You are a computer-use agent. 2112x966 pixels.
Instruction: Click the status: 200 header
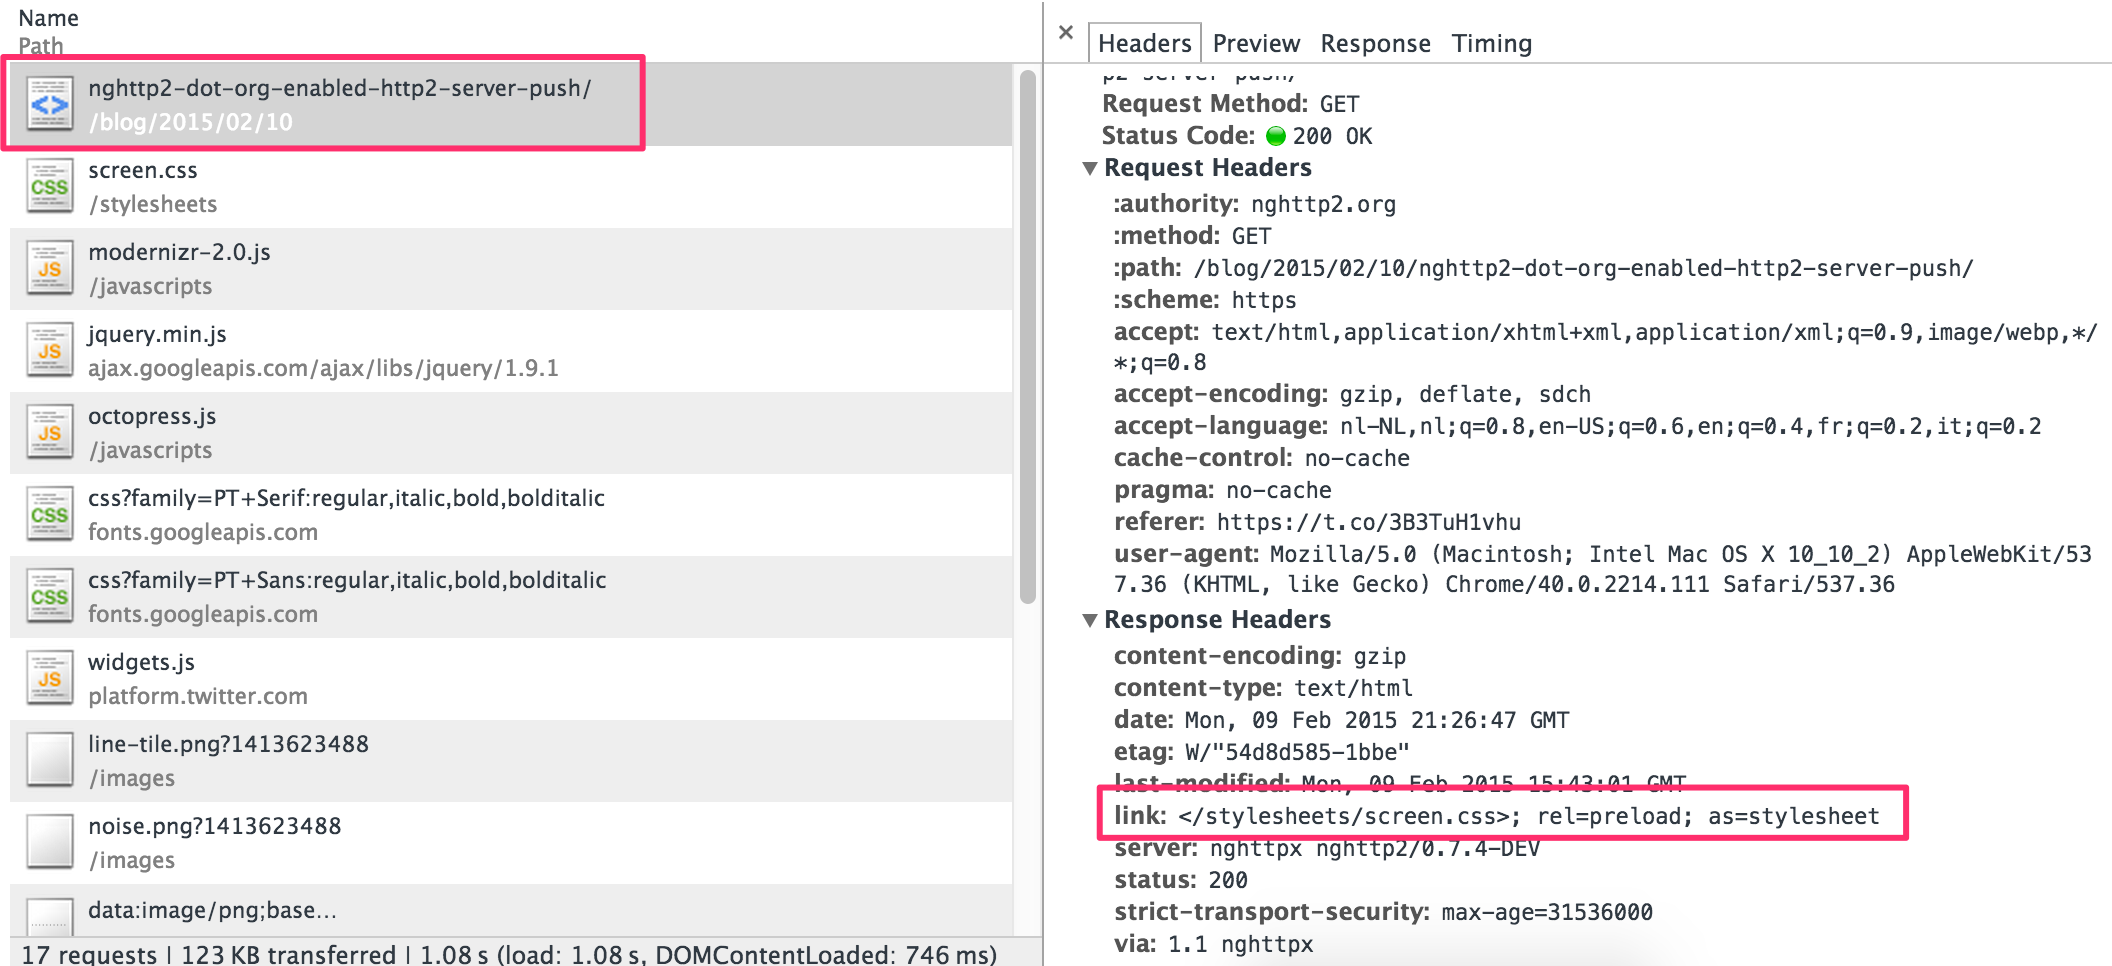[x=1180, y=880]
